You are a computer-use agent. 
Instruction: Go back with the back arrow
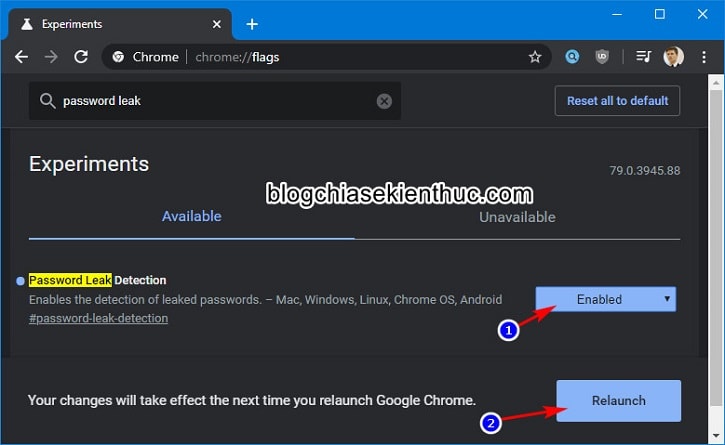[21, 57]
